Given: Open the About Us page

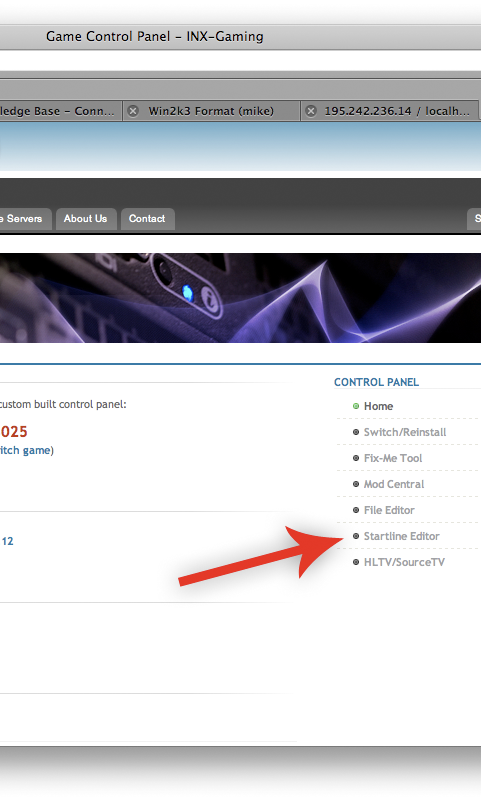Looking at the screenshot, I should (x=86, y=219).
